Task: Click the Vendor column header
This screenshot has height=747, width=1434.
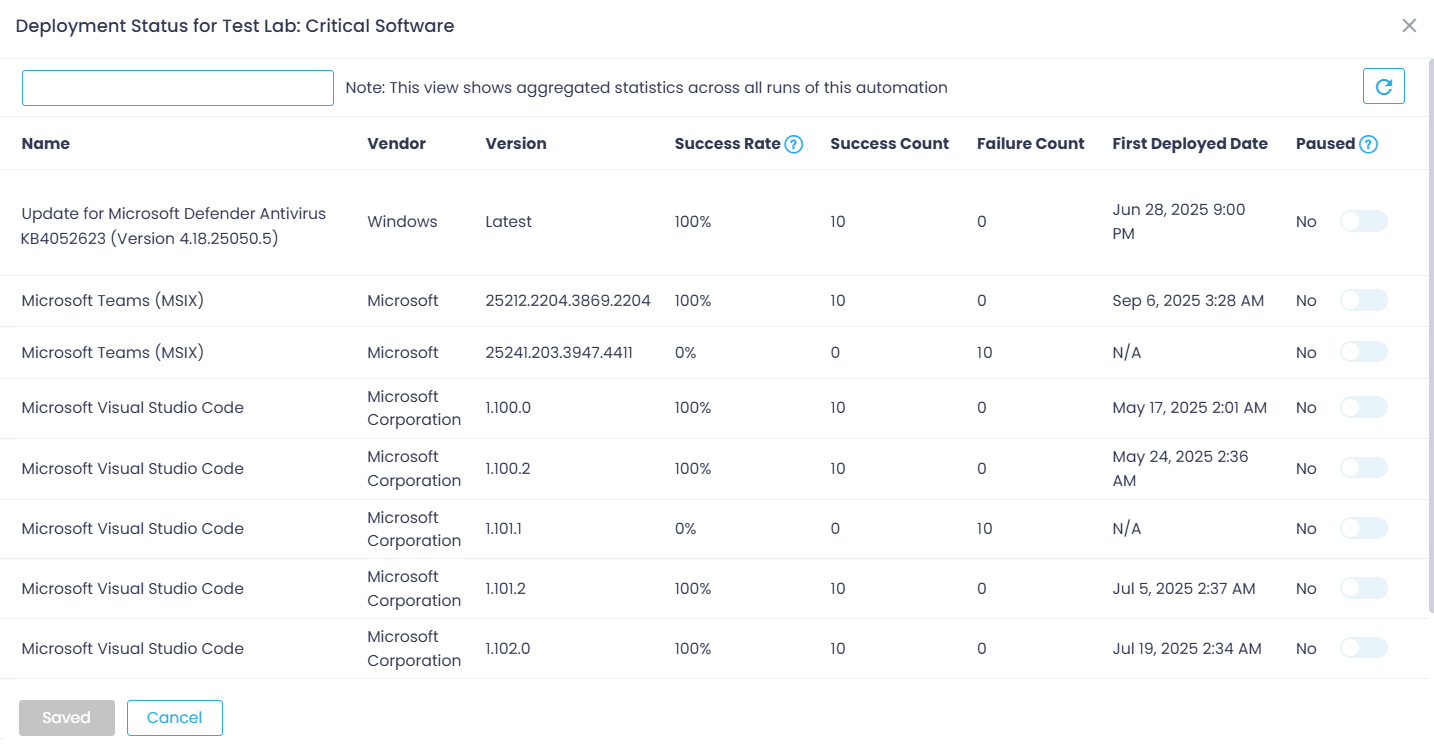Action: 396,143
